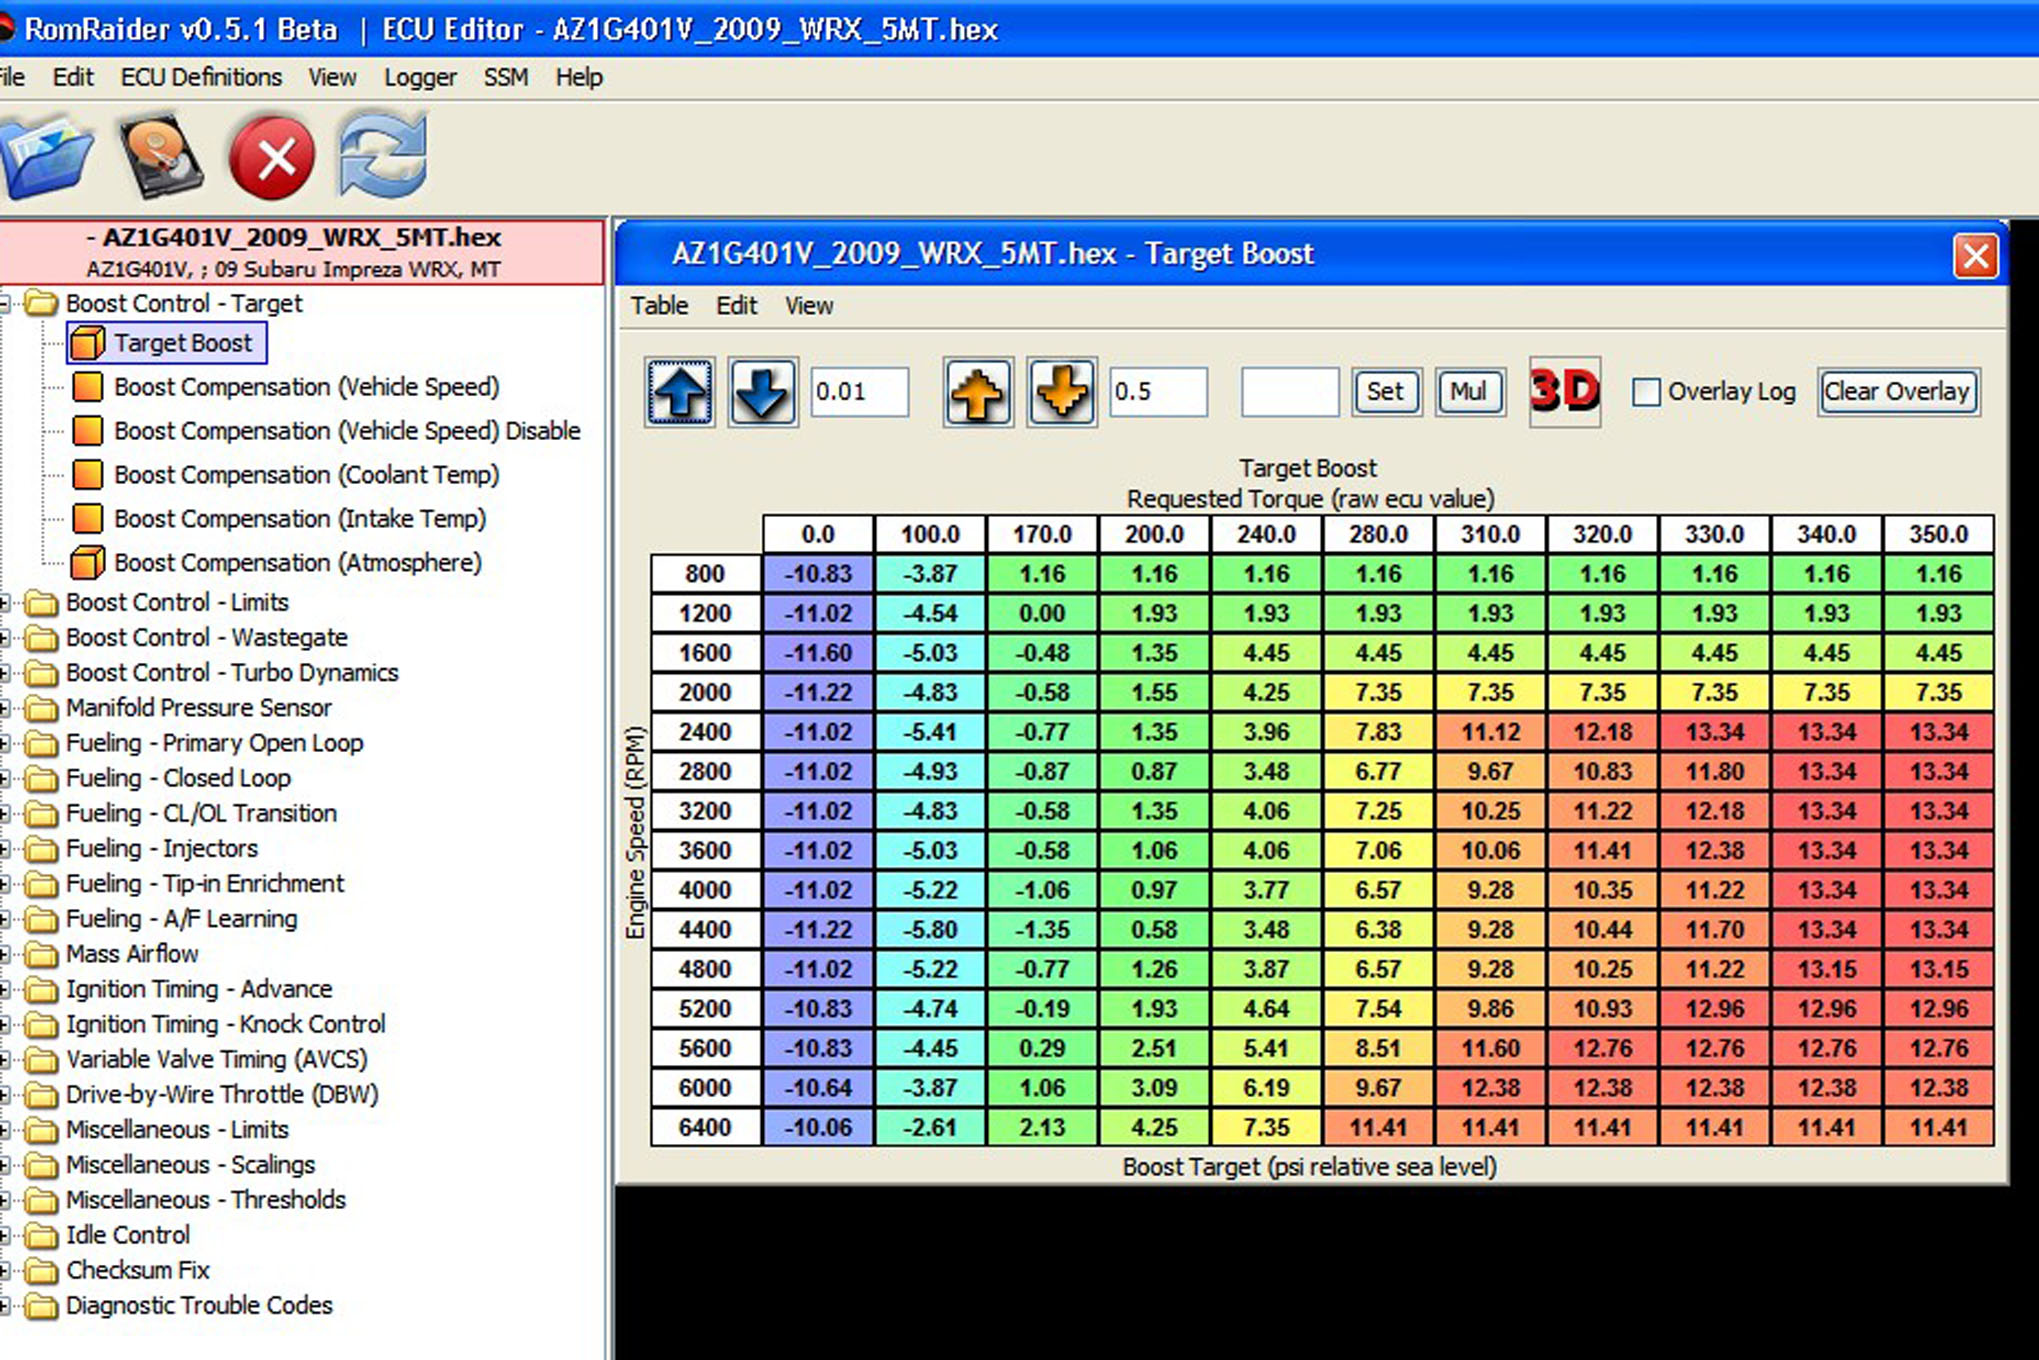Refresh ROM with blue arrows icon
This screenshot has width=2039, height=1360.
pyautogui.click(x=383, y=155)
